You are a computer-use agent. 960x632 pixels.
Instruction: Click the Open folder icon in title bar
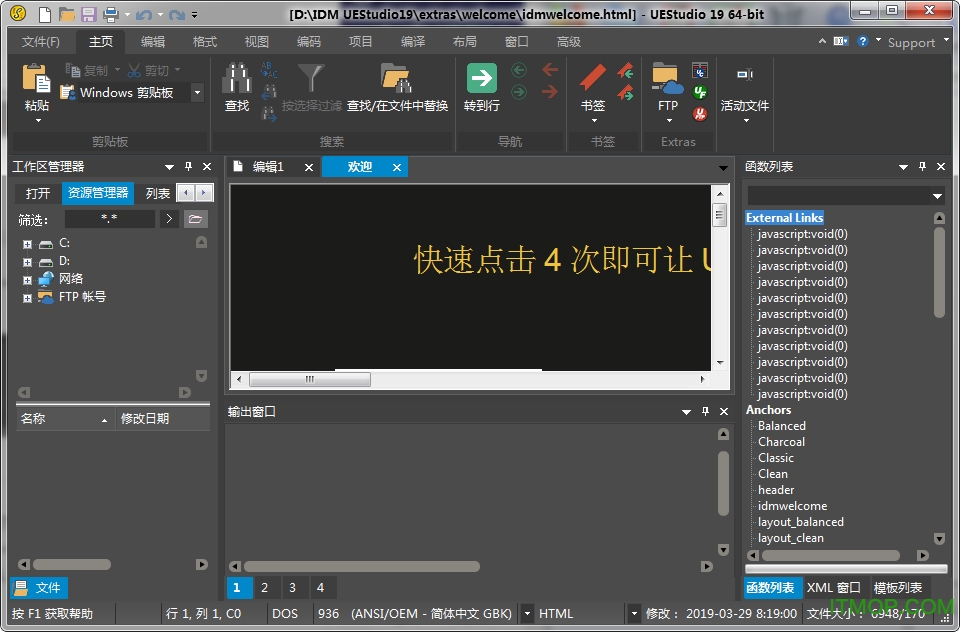click(x=66, y=13)
